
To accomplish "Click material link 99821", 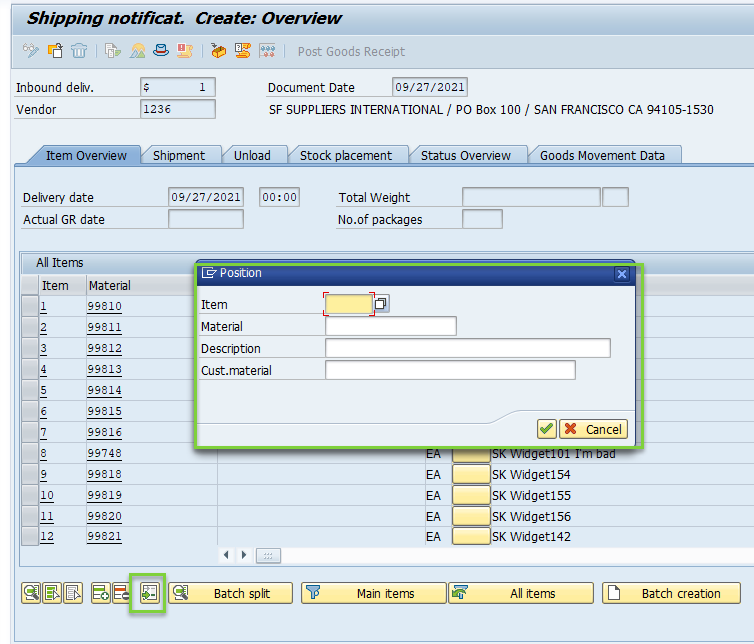I will pos(104,537).
